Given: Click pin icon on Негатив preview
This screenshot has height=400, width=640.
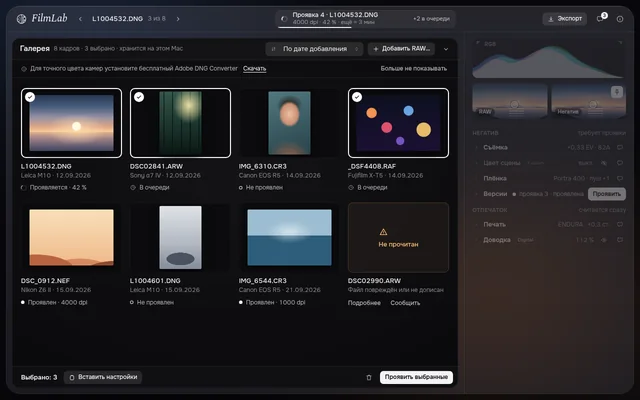Looking at the screenshot, I should click(x=617, y=92).
